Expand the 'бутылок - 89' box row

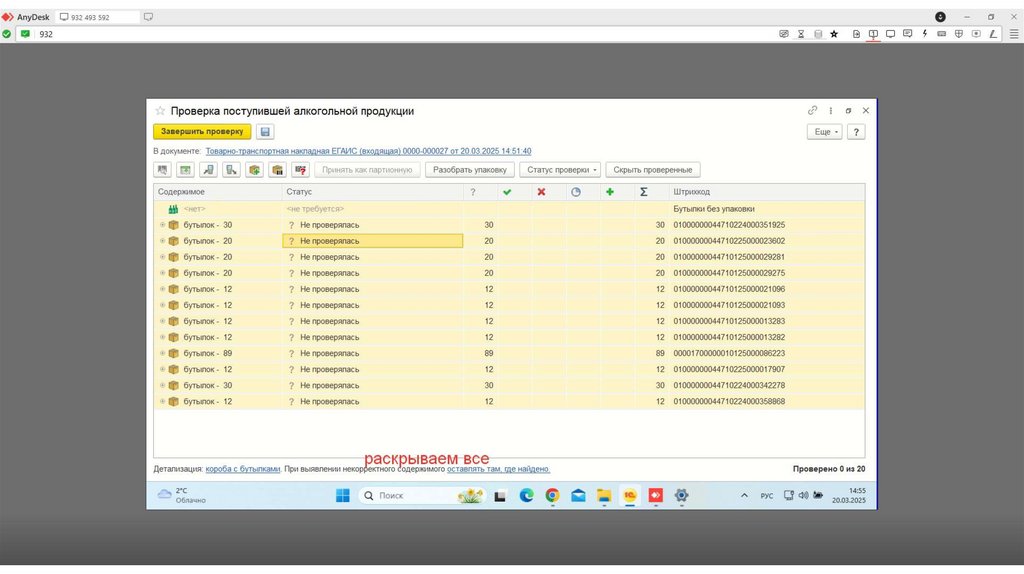[x=162, y=353]
